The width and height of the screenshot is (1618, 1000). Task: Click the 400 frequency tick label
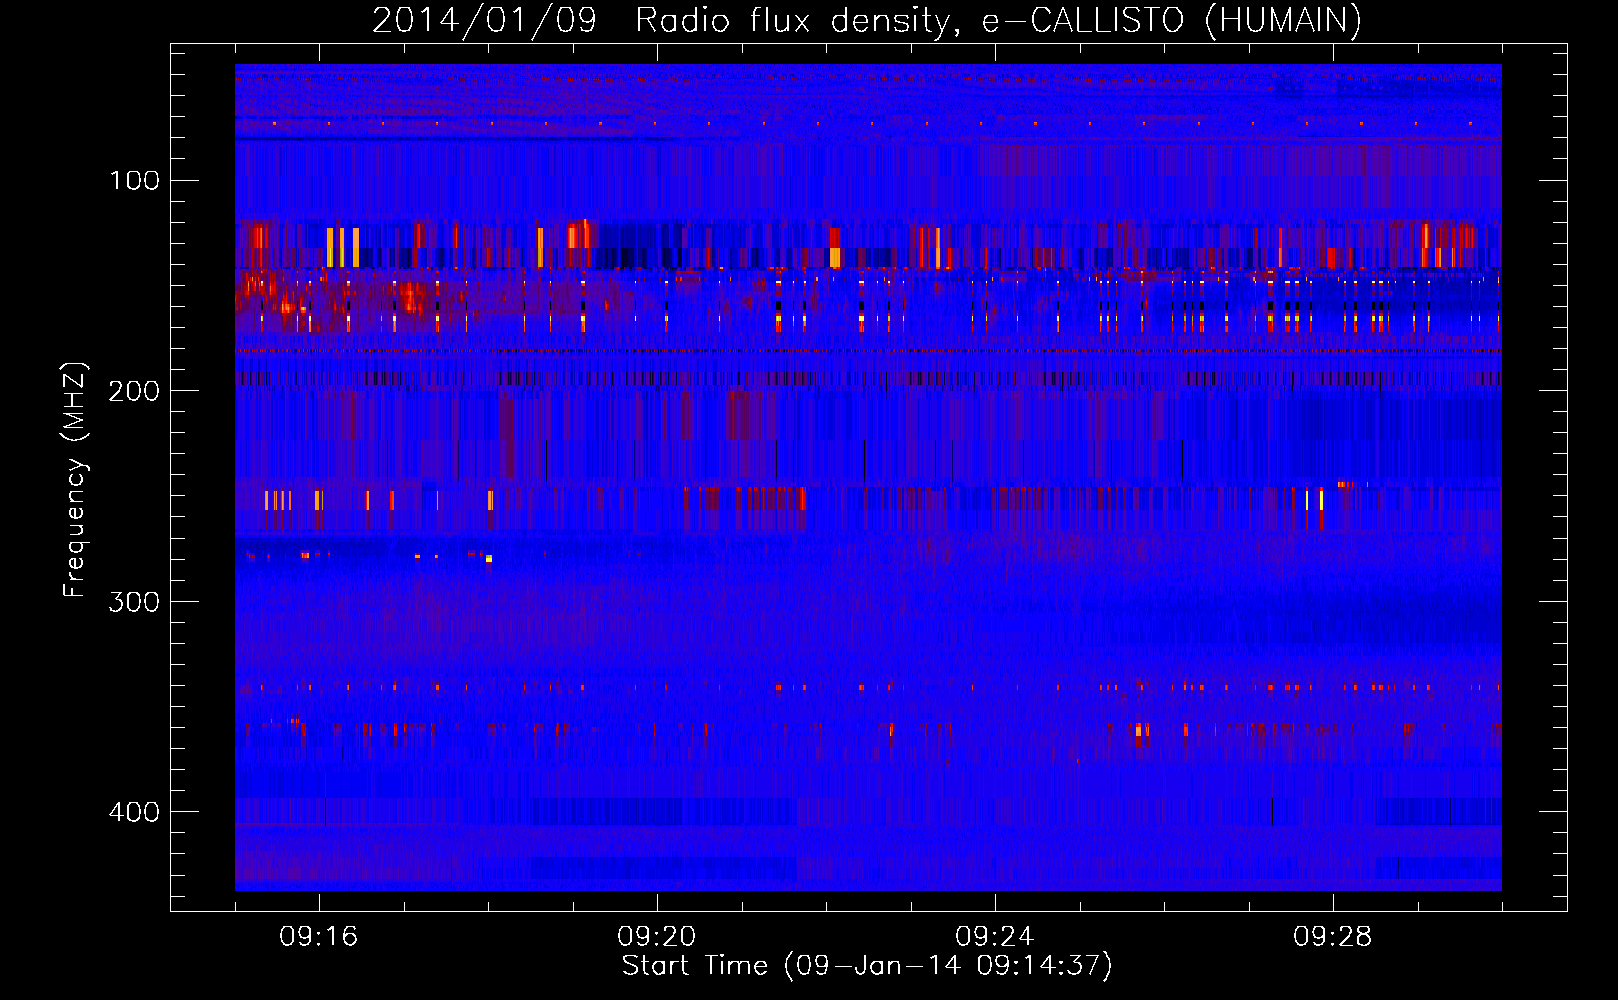pyautogui.click(x=134, y=812)
